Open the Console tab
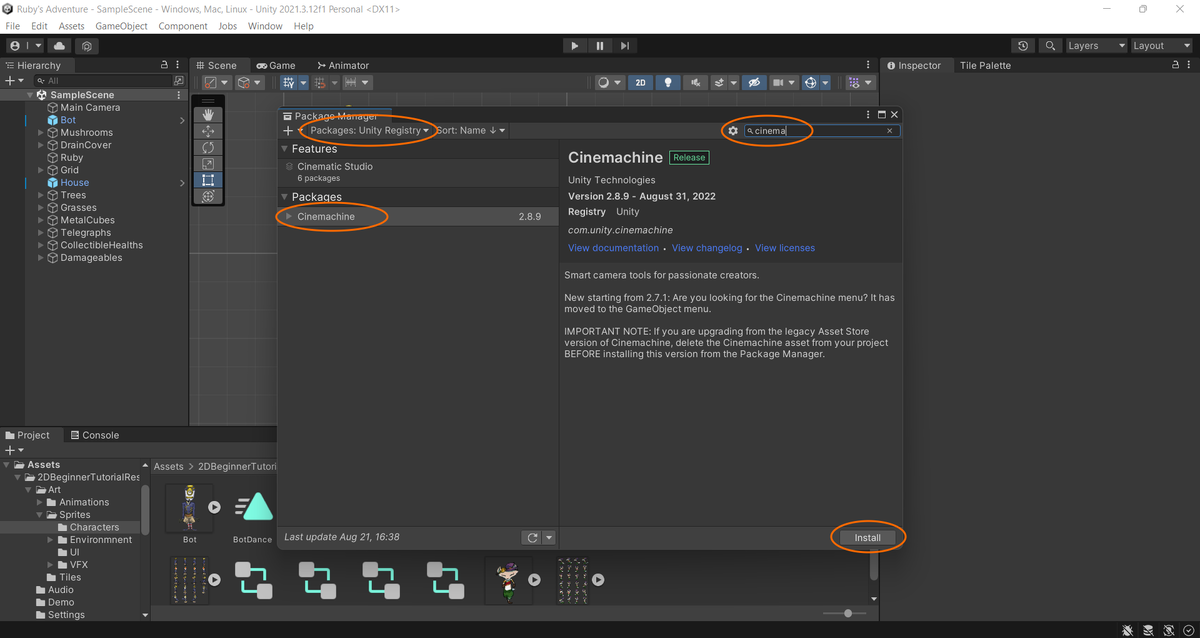This screenshot has height=638, width=1200. [x=93, y=435]
